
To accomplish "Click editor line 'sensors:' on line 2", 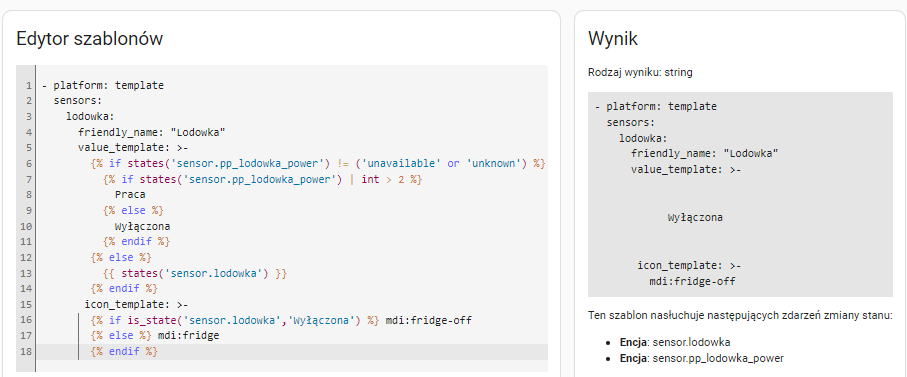I will (78, 101).
